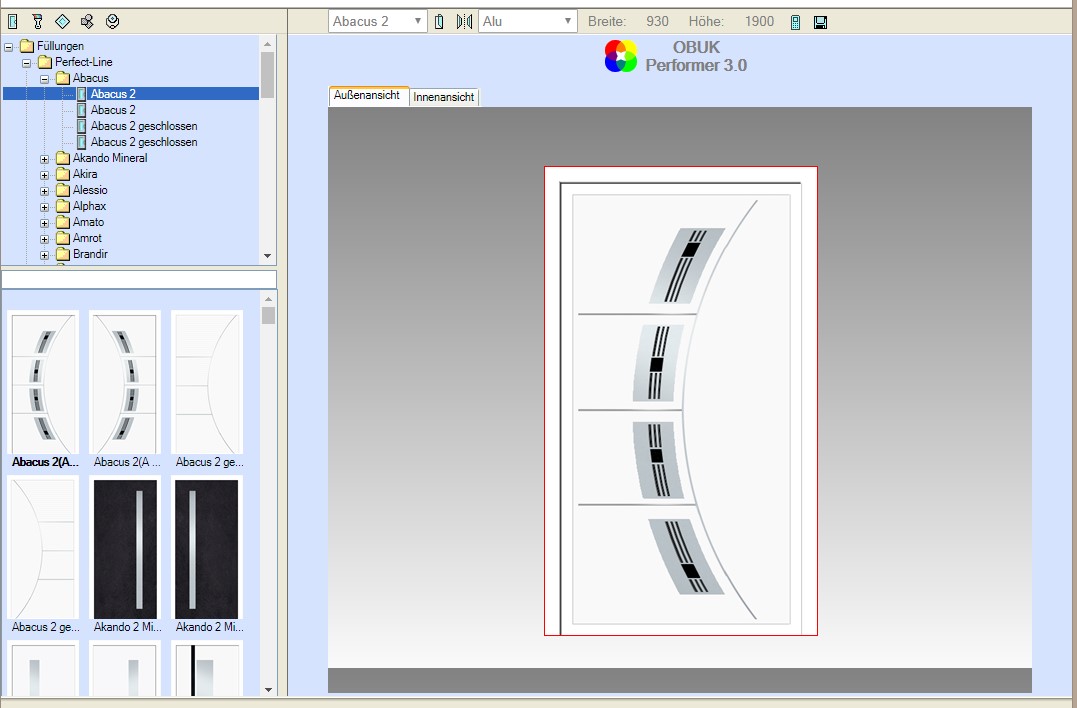Viewport: 1077px width, 708px height.
Task: Click the calculator icon next to Höhe
Action: [x=795, y=22]
